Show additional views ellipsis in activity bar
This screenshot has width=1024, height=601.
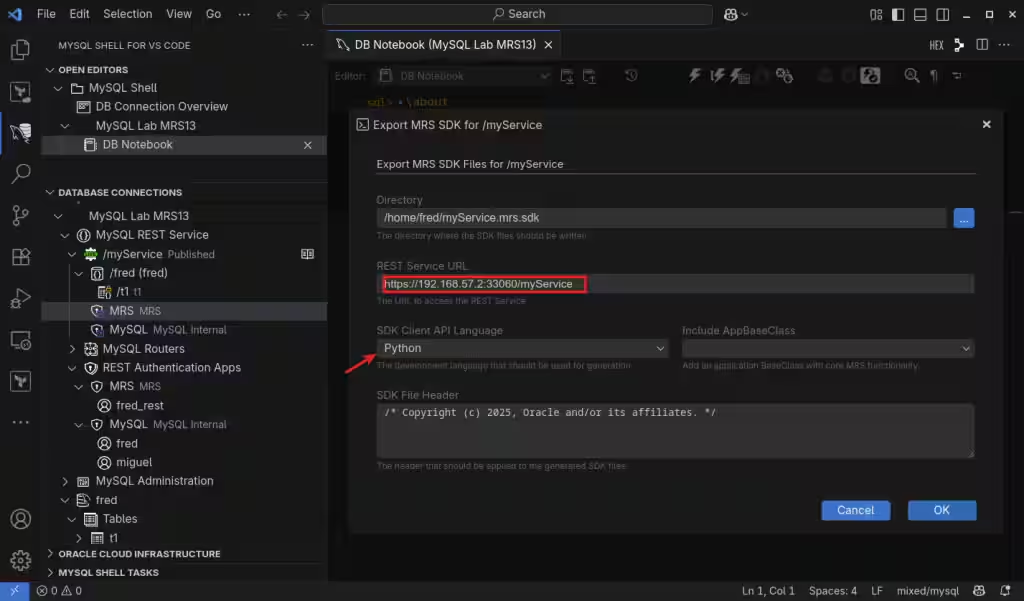[20, 422]
